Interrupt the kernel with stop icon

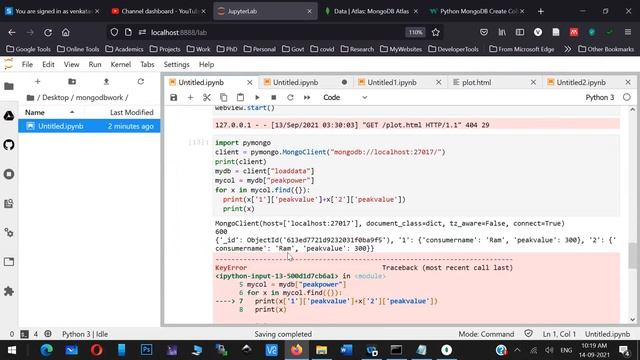pyautogui.click(x=274, y=98)
